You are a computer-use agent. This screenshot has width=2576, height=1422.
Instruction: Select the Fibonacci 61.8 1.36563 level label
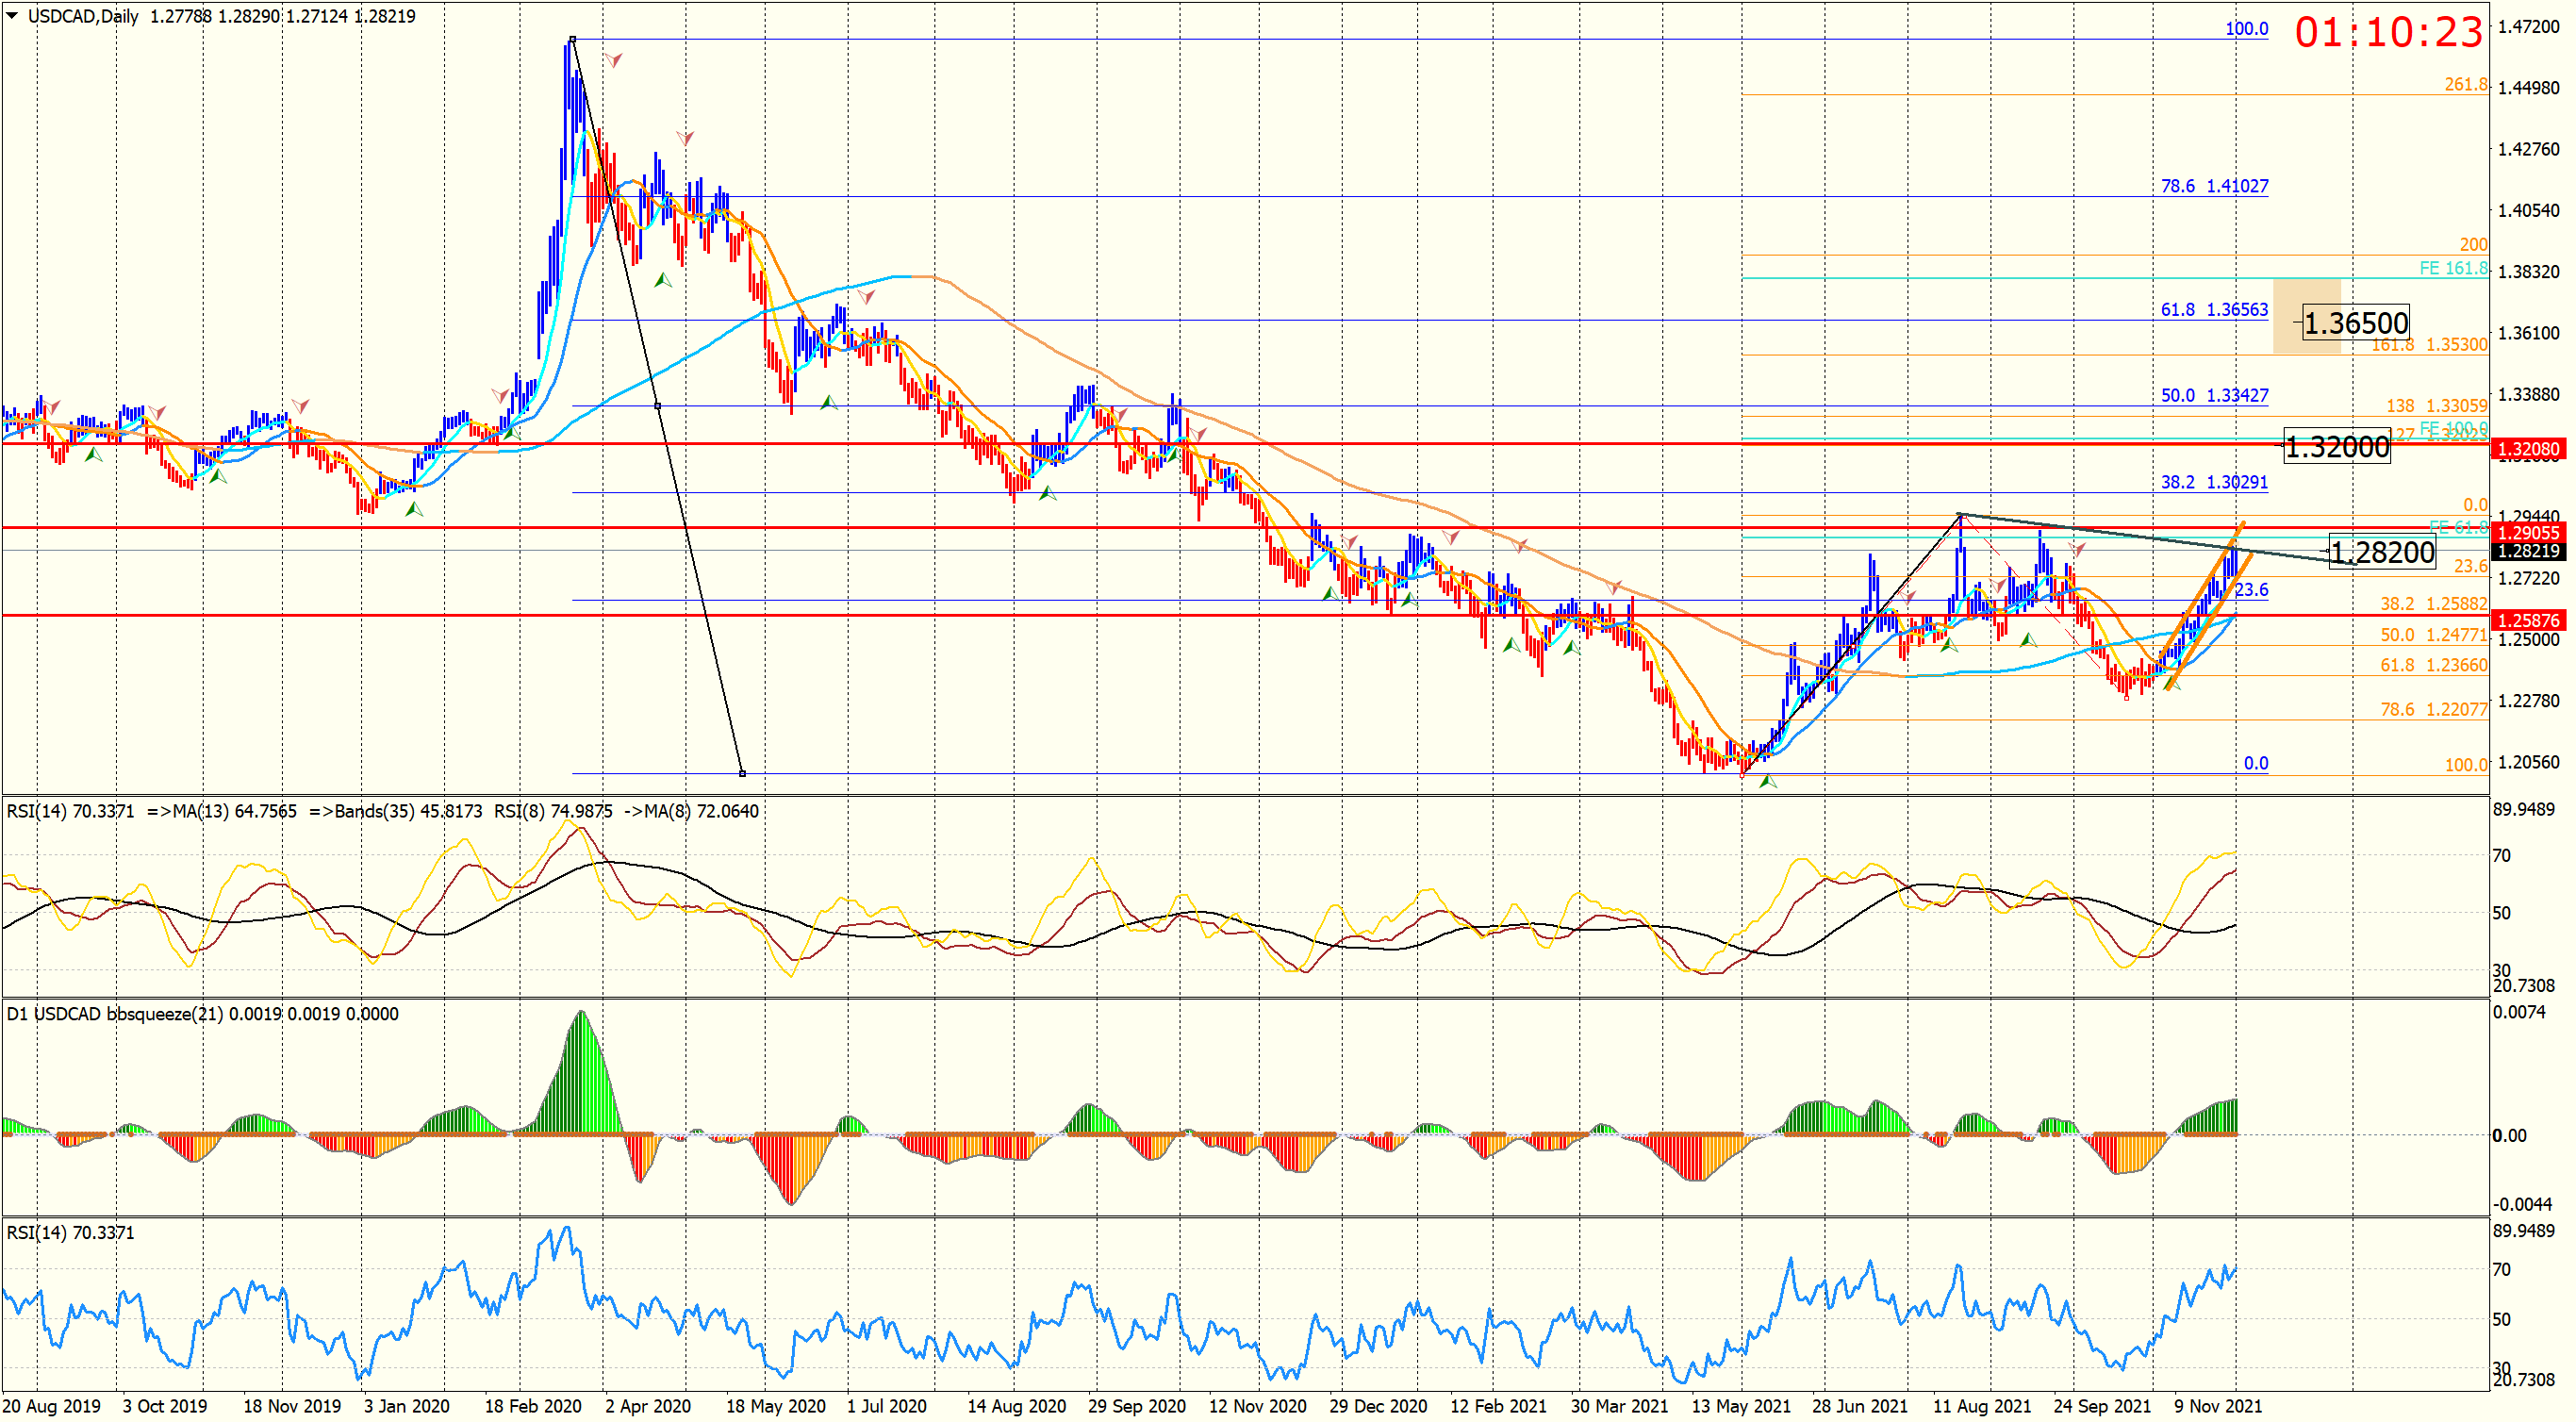click(x=2213, y=310)
